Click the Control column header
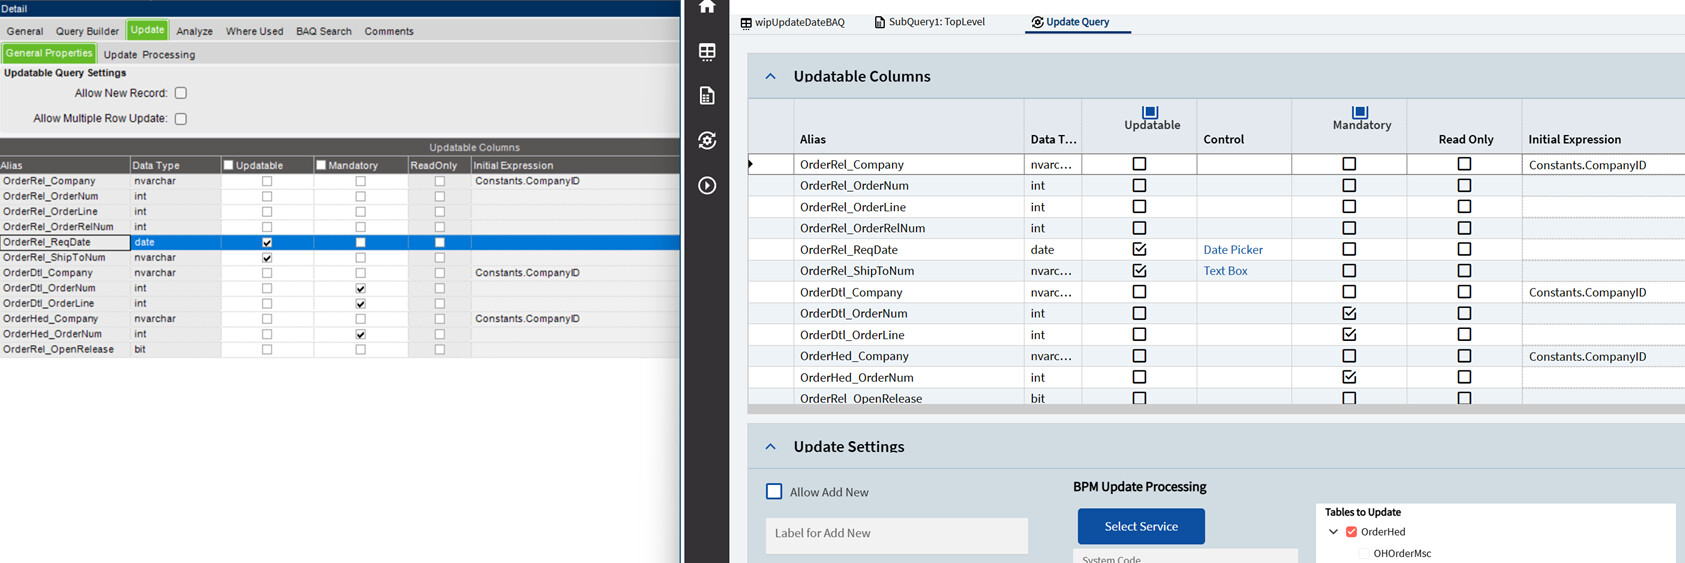Image resolution: width=1685 pixels, height=563 pixels. click(x=1224, y=139)
